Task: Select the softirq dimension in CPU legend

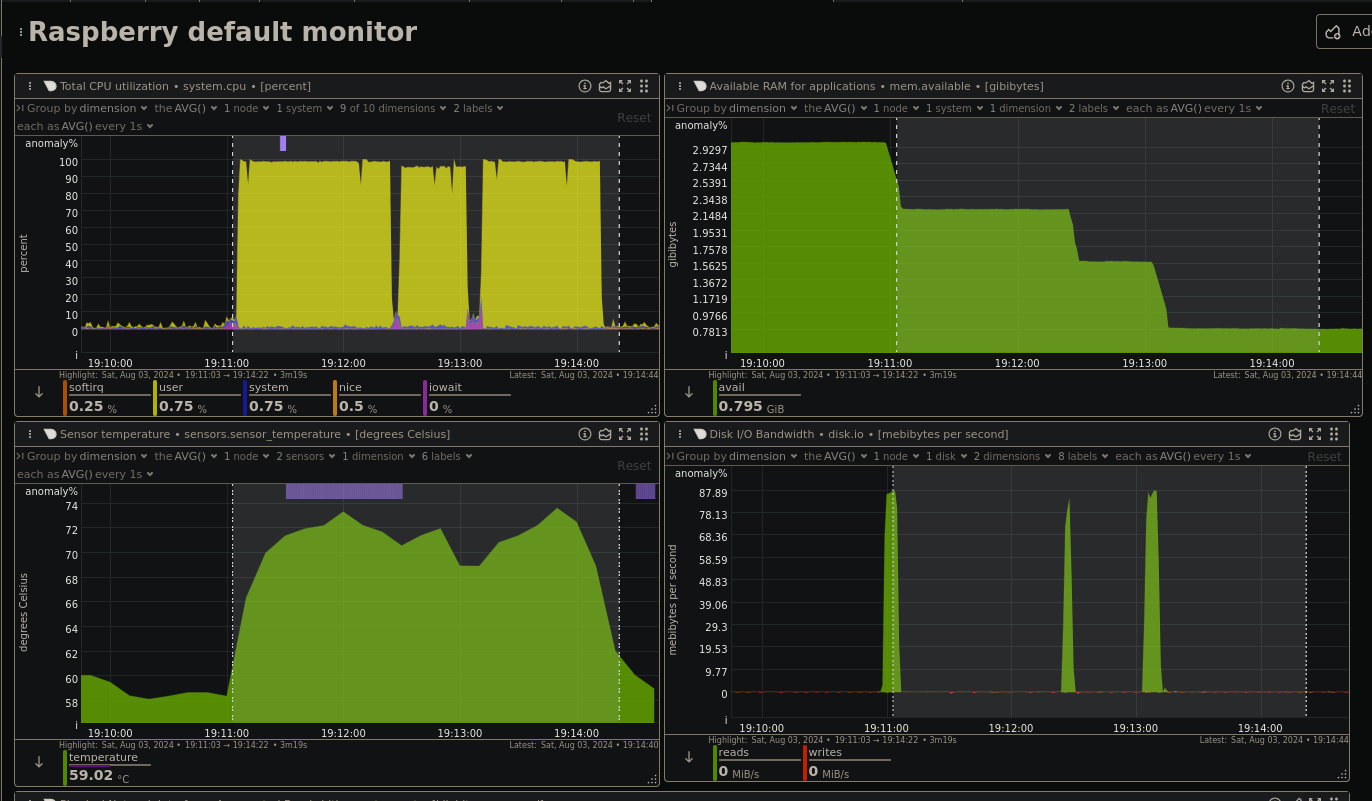Action: point(106,397)
